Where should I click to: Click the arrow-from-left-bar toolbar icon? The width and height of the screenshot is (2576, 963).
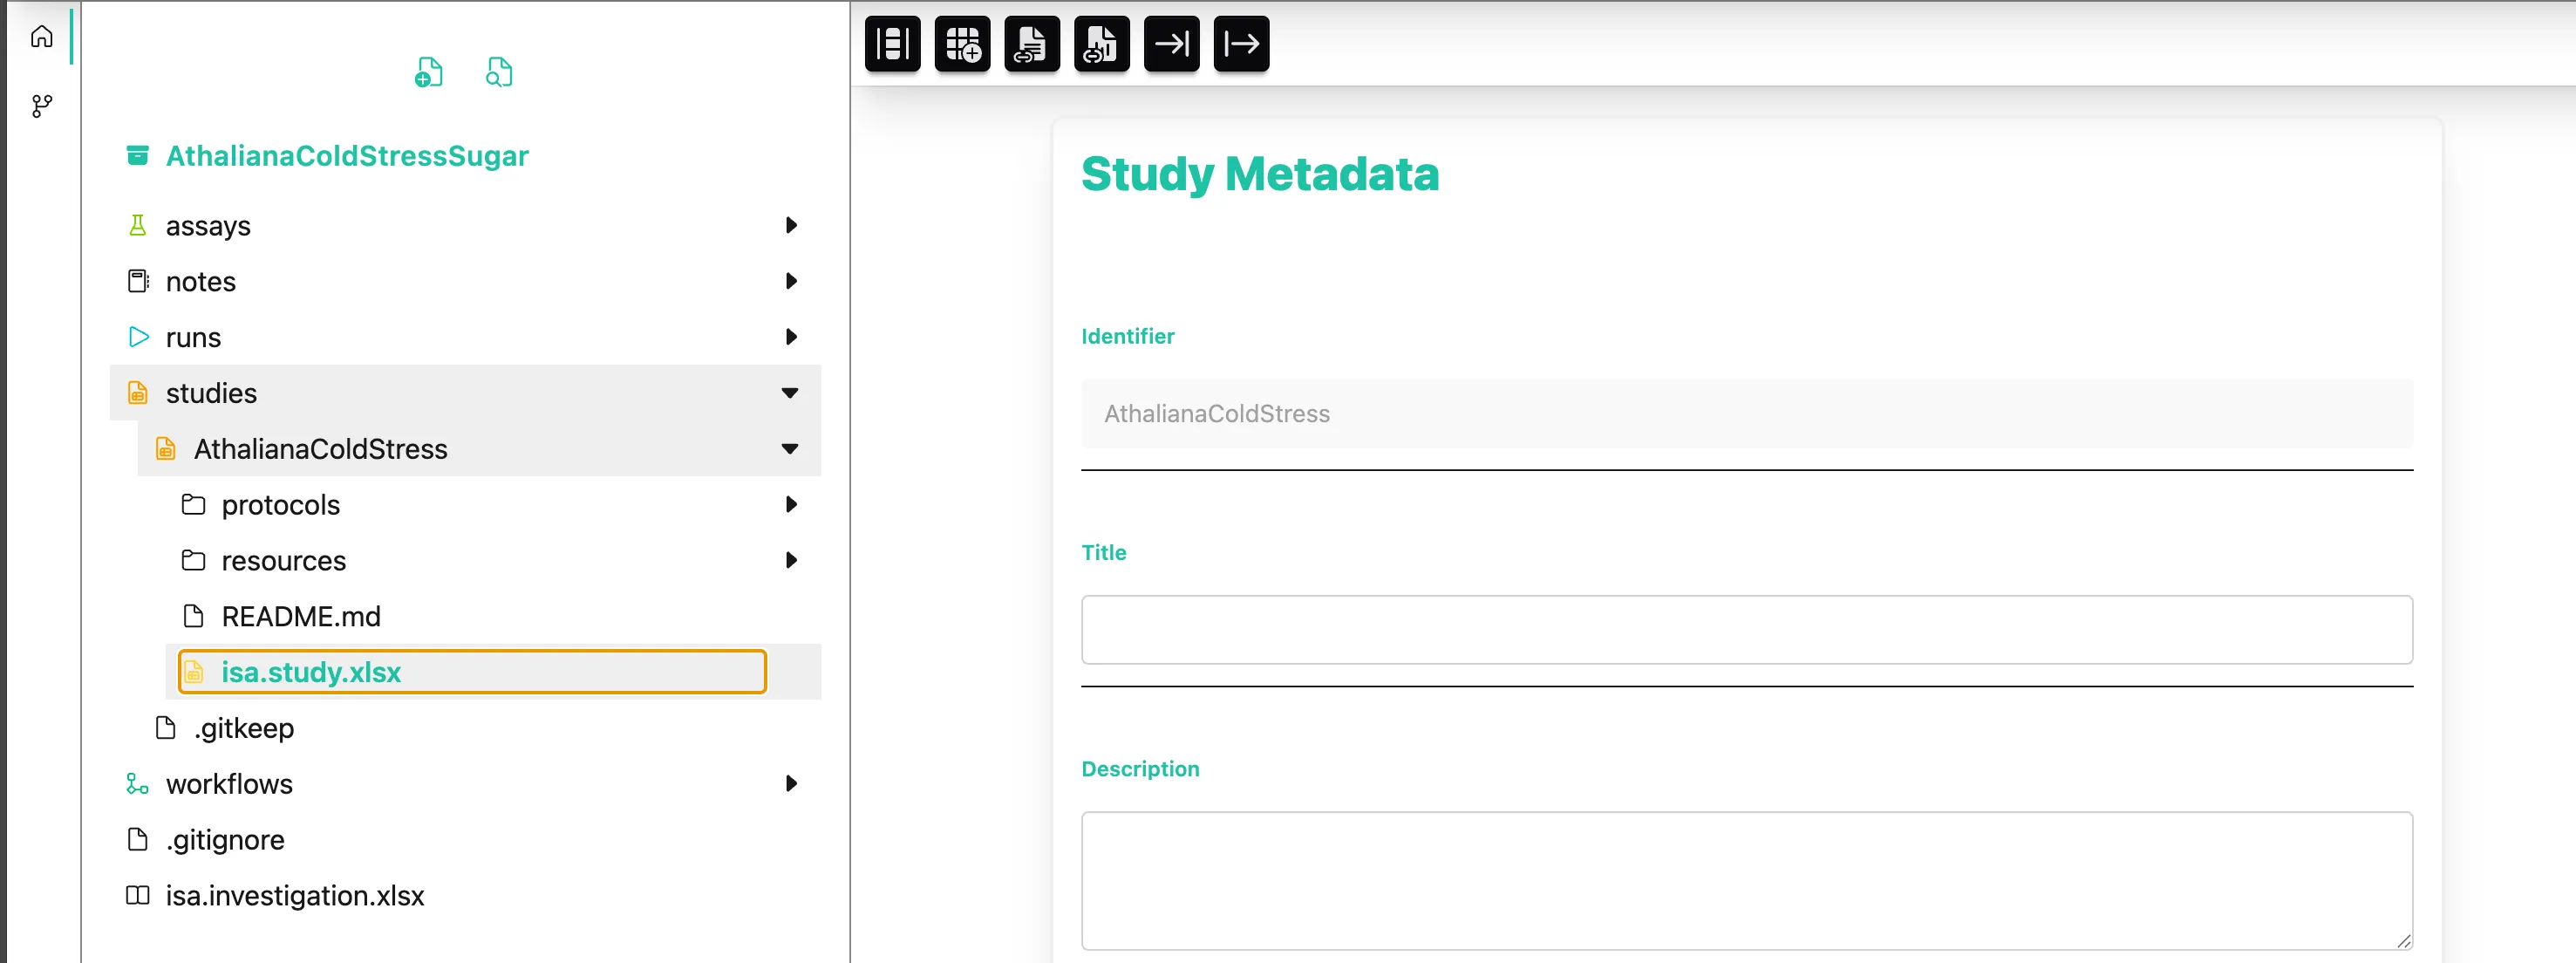1241,44
